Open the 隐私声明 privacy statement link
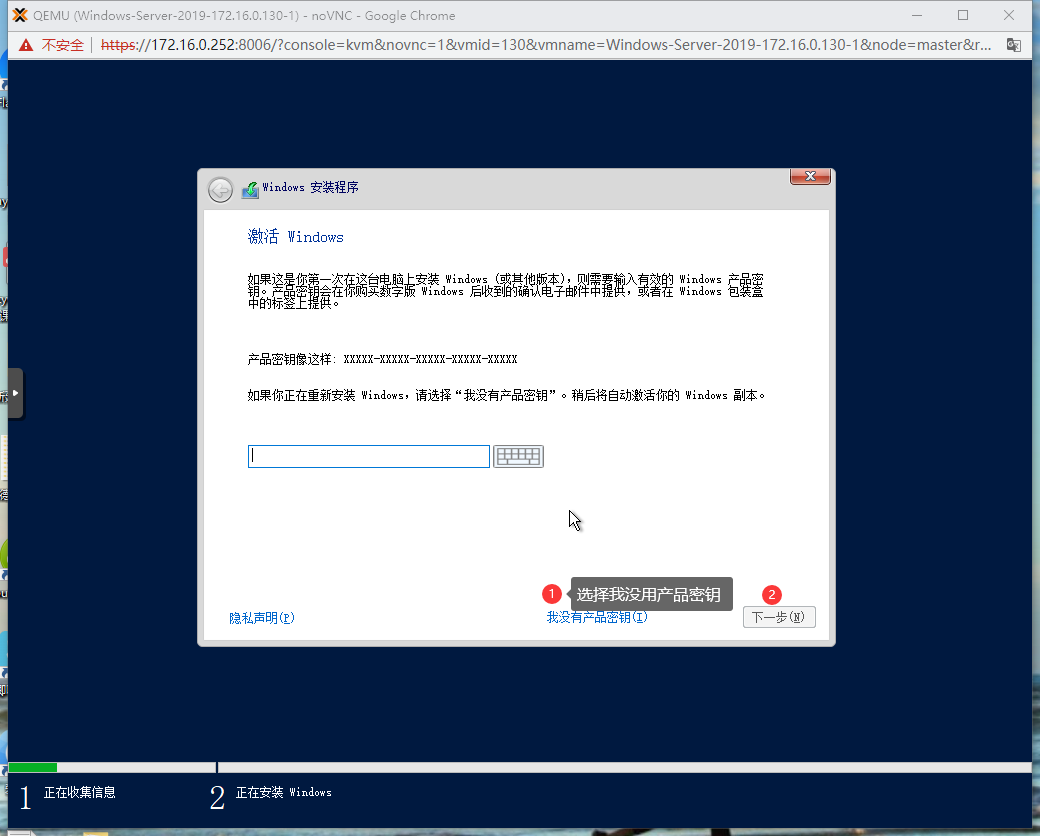 click(262, 618)
